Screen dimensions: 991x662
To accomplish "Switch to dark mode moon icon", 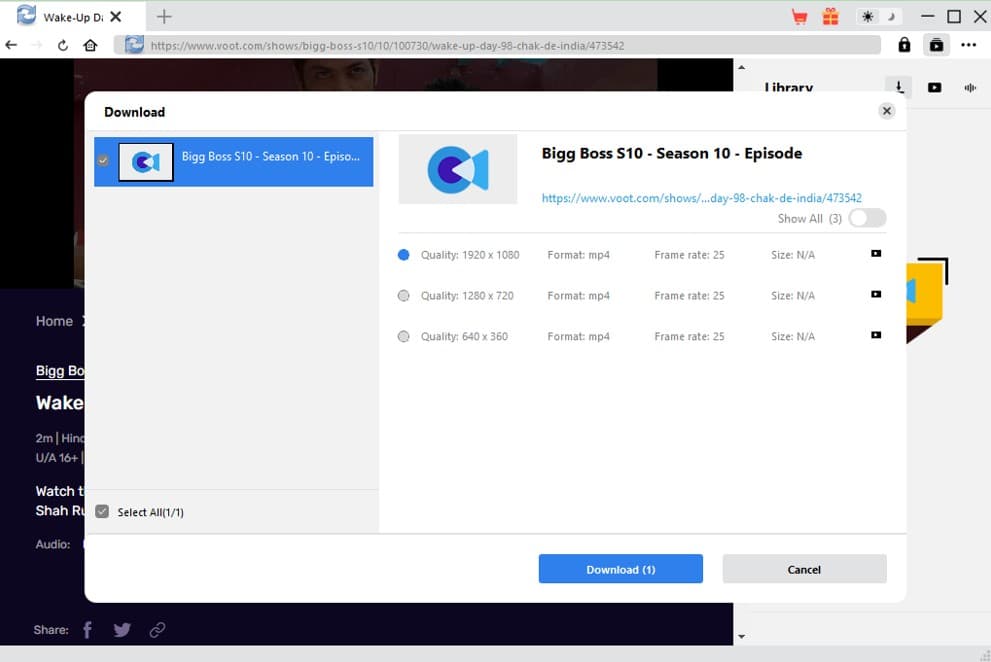I will coord(889,17).
